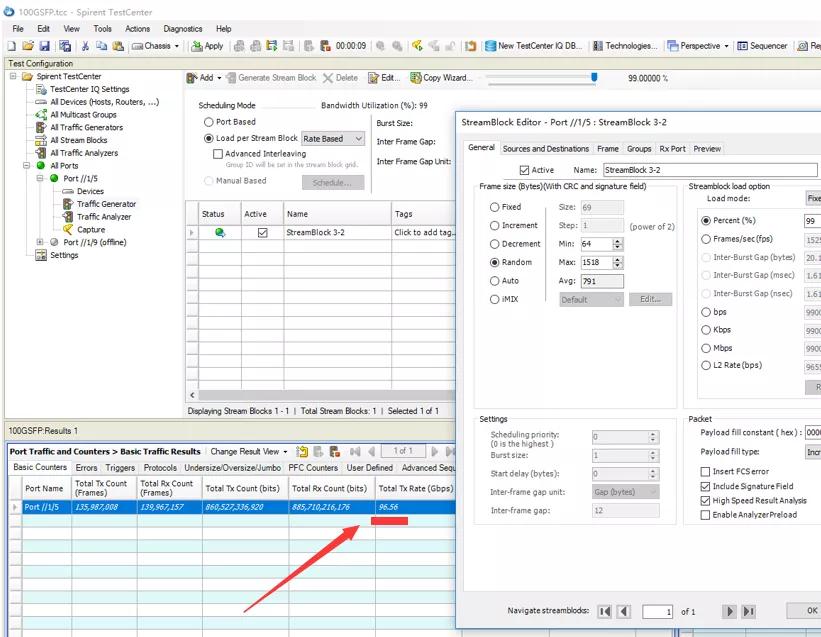
Task: Open the Sequencer
Action: pyautogui.click(x=762, y=46)
